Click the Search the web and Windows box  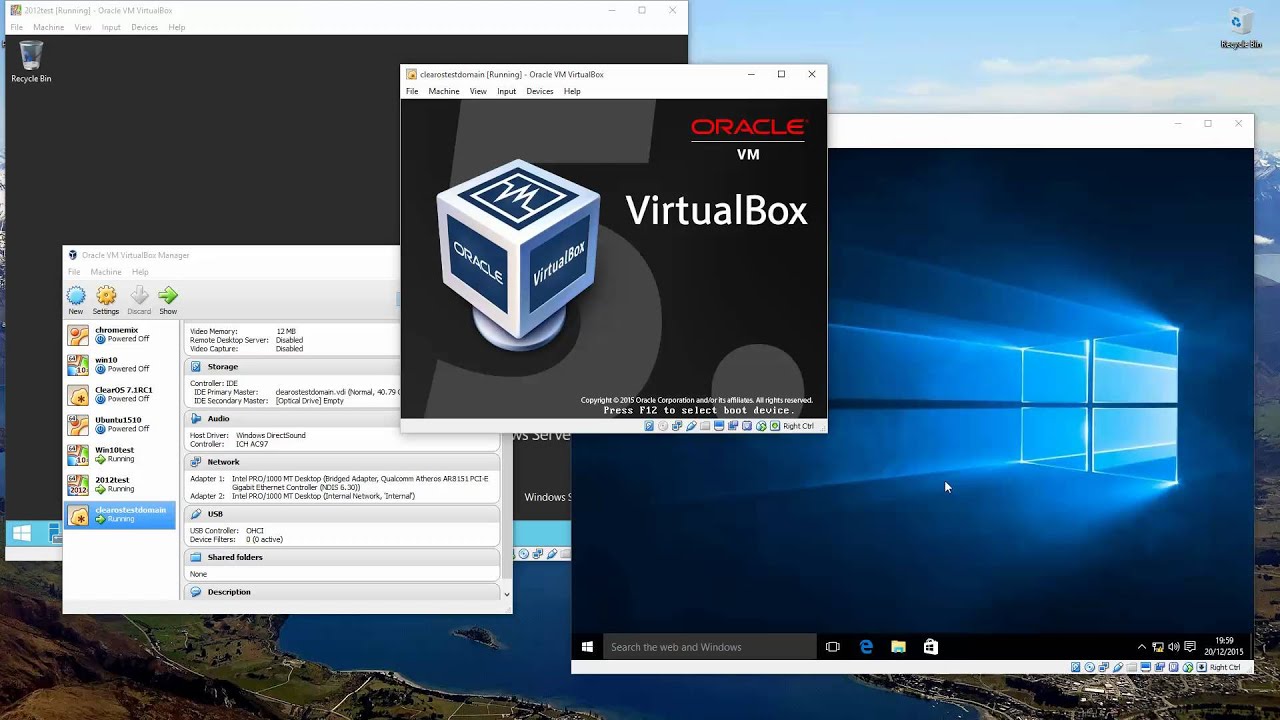[709, 647]
